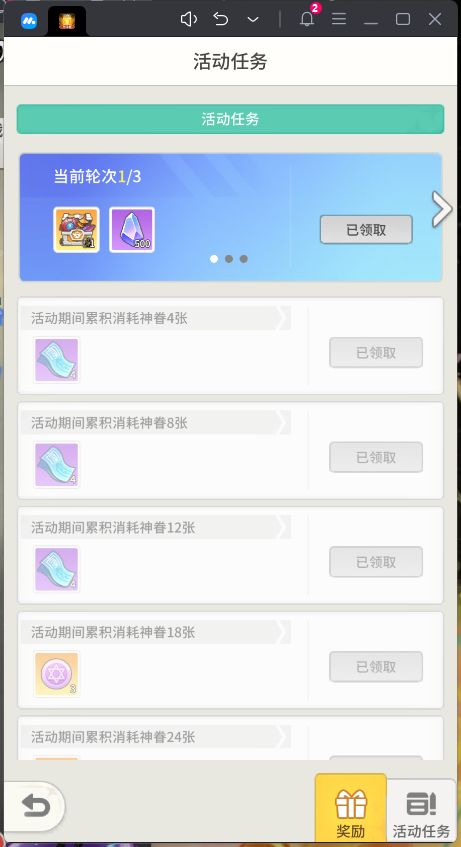The width and height of the screenshot is (461, 847).
Task: Click the return arrow button at bottom left
Action: point(35,807)
